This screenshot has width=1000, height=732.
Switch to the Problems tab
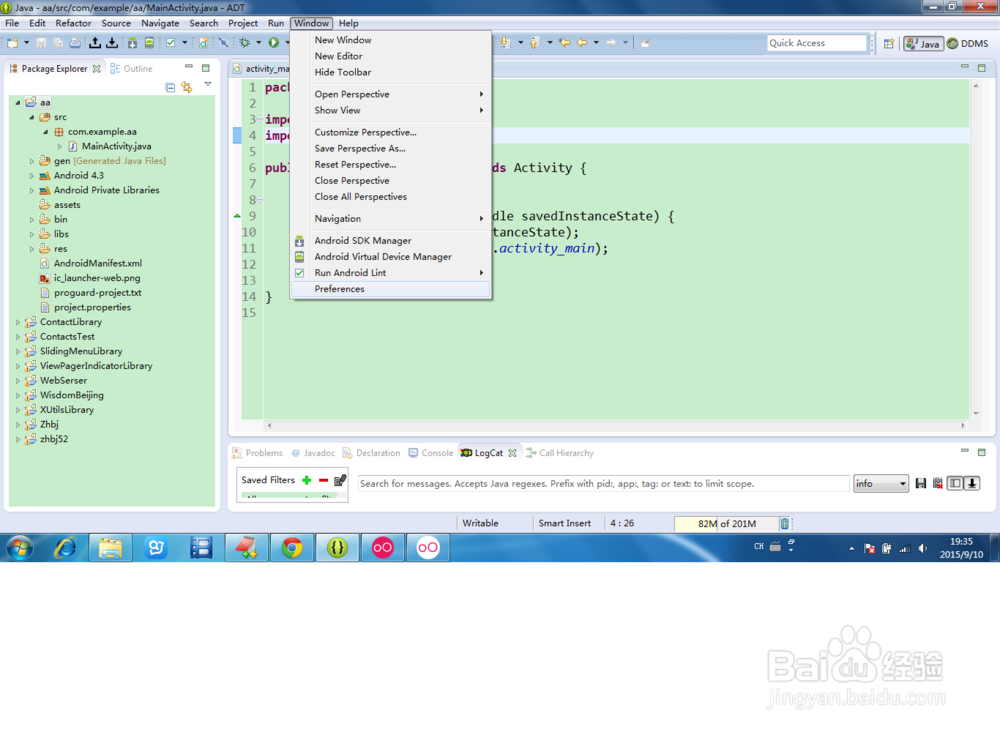(x=257, y=453)
